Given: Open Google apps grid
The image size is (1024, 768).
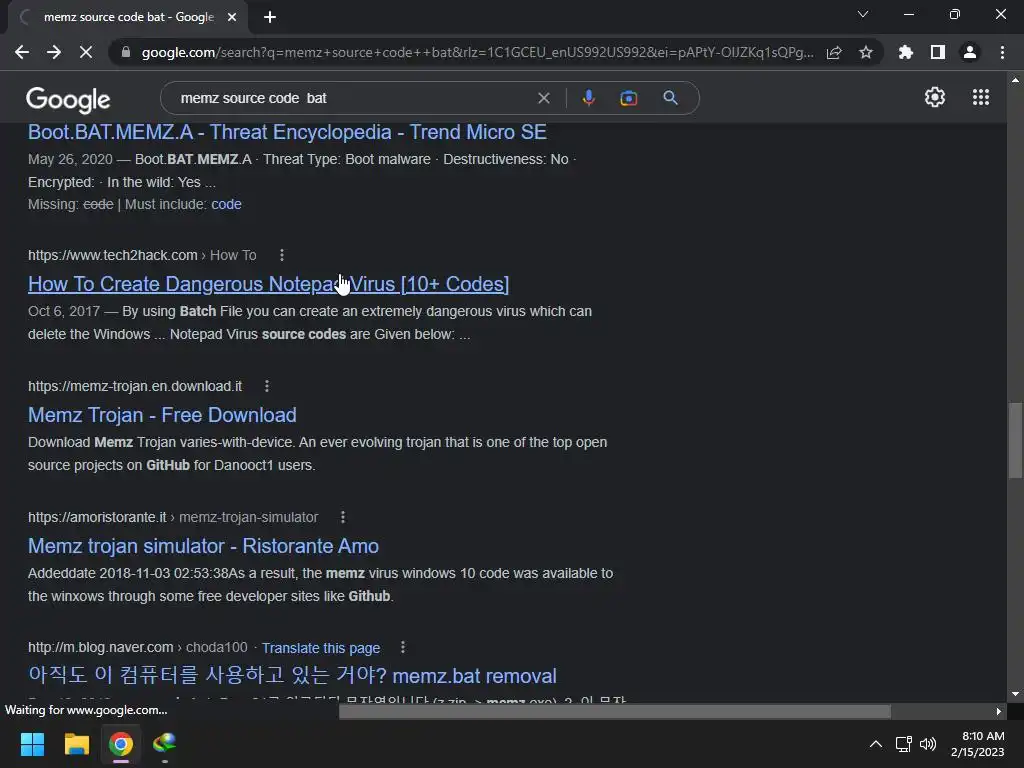Looking at the screenshot, I should click(x=981, y=97).
